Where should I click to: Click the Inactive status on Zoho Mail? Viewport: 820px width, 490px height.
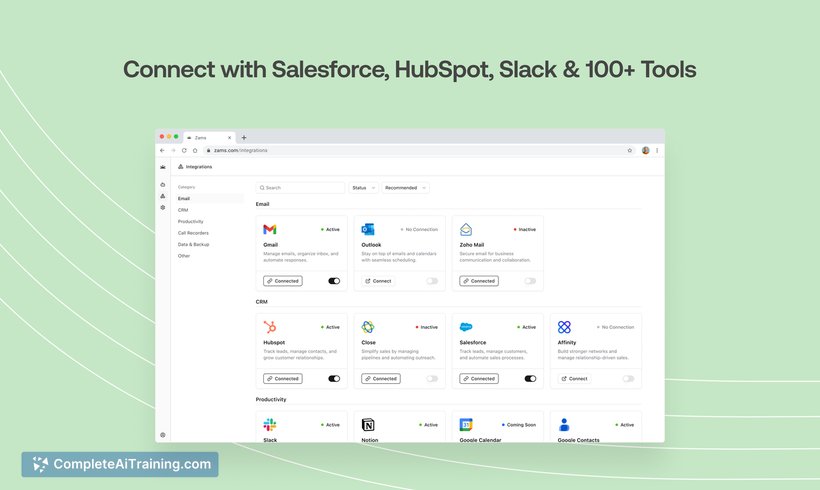[x=525, y=230]
